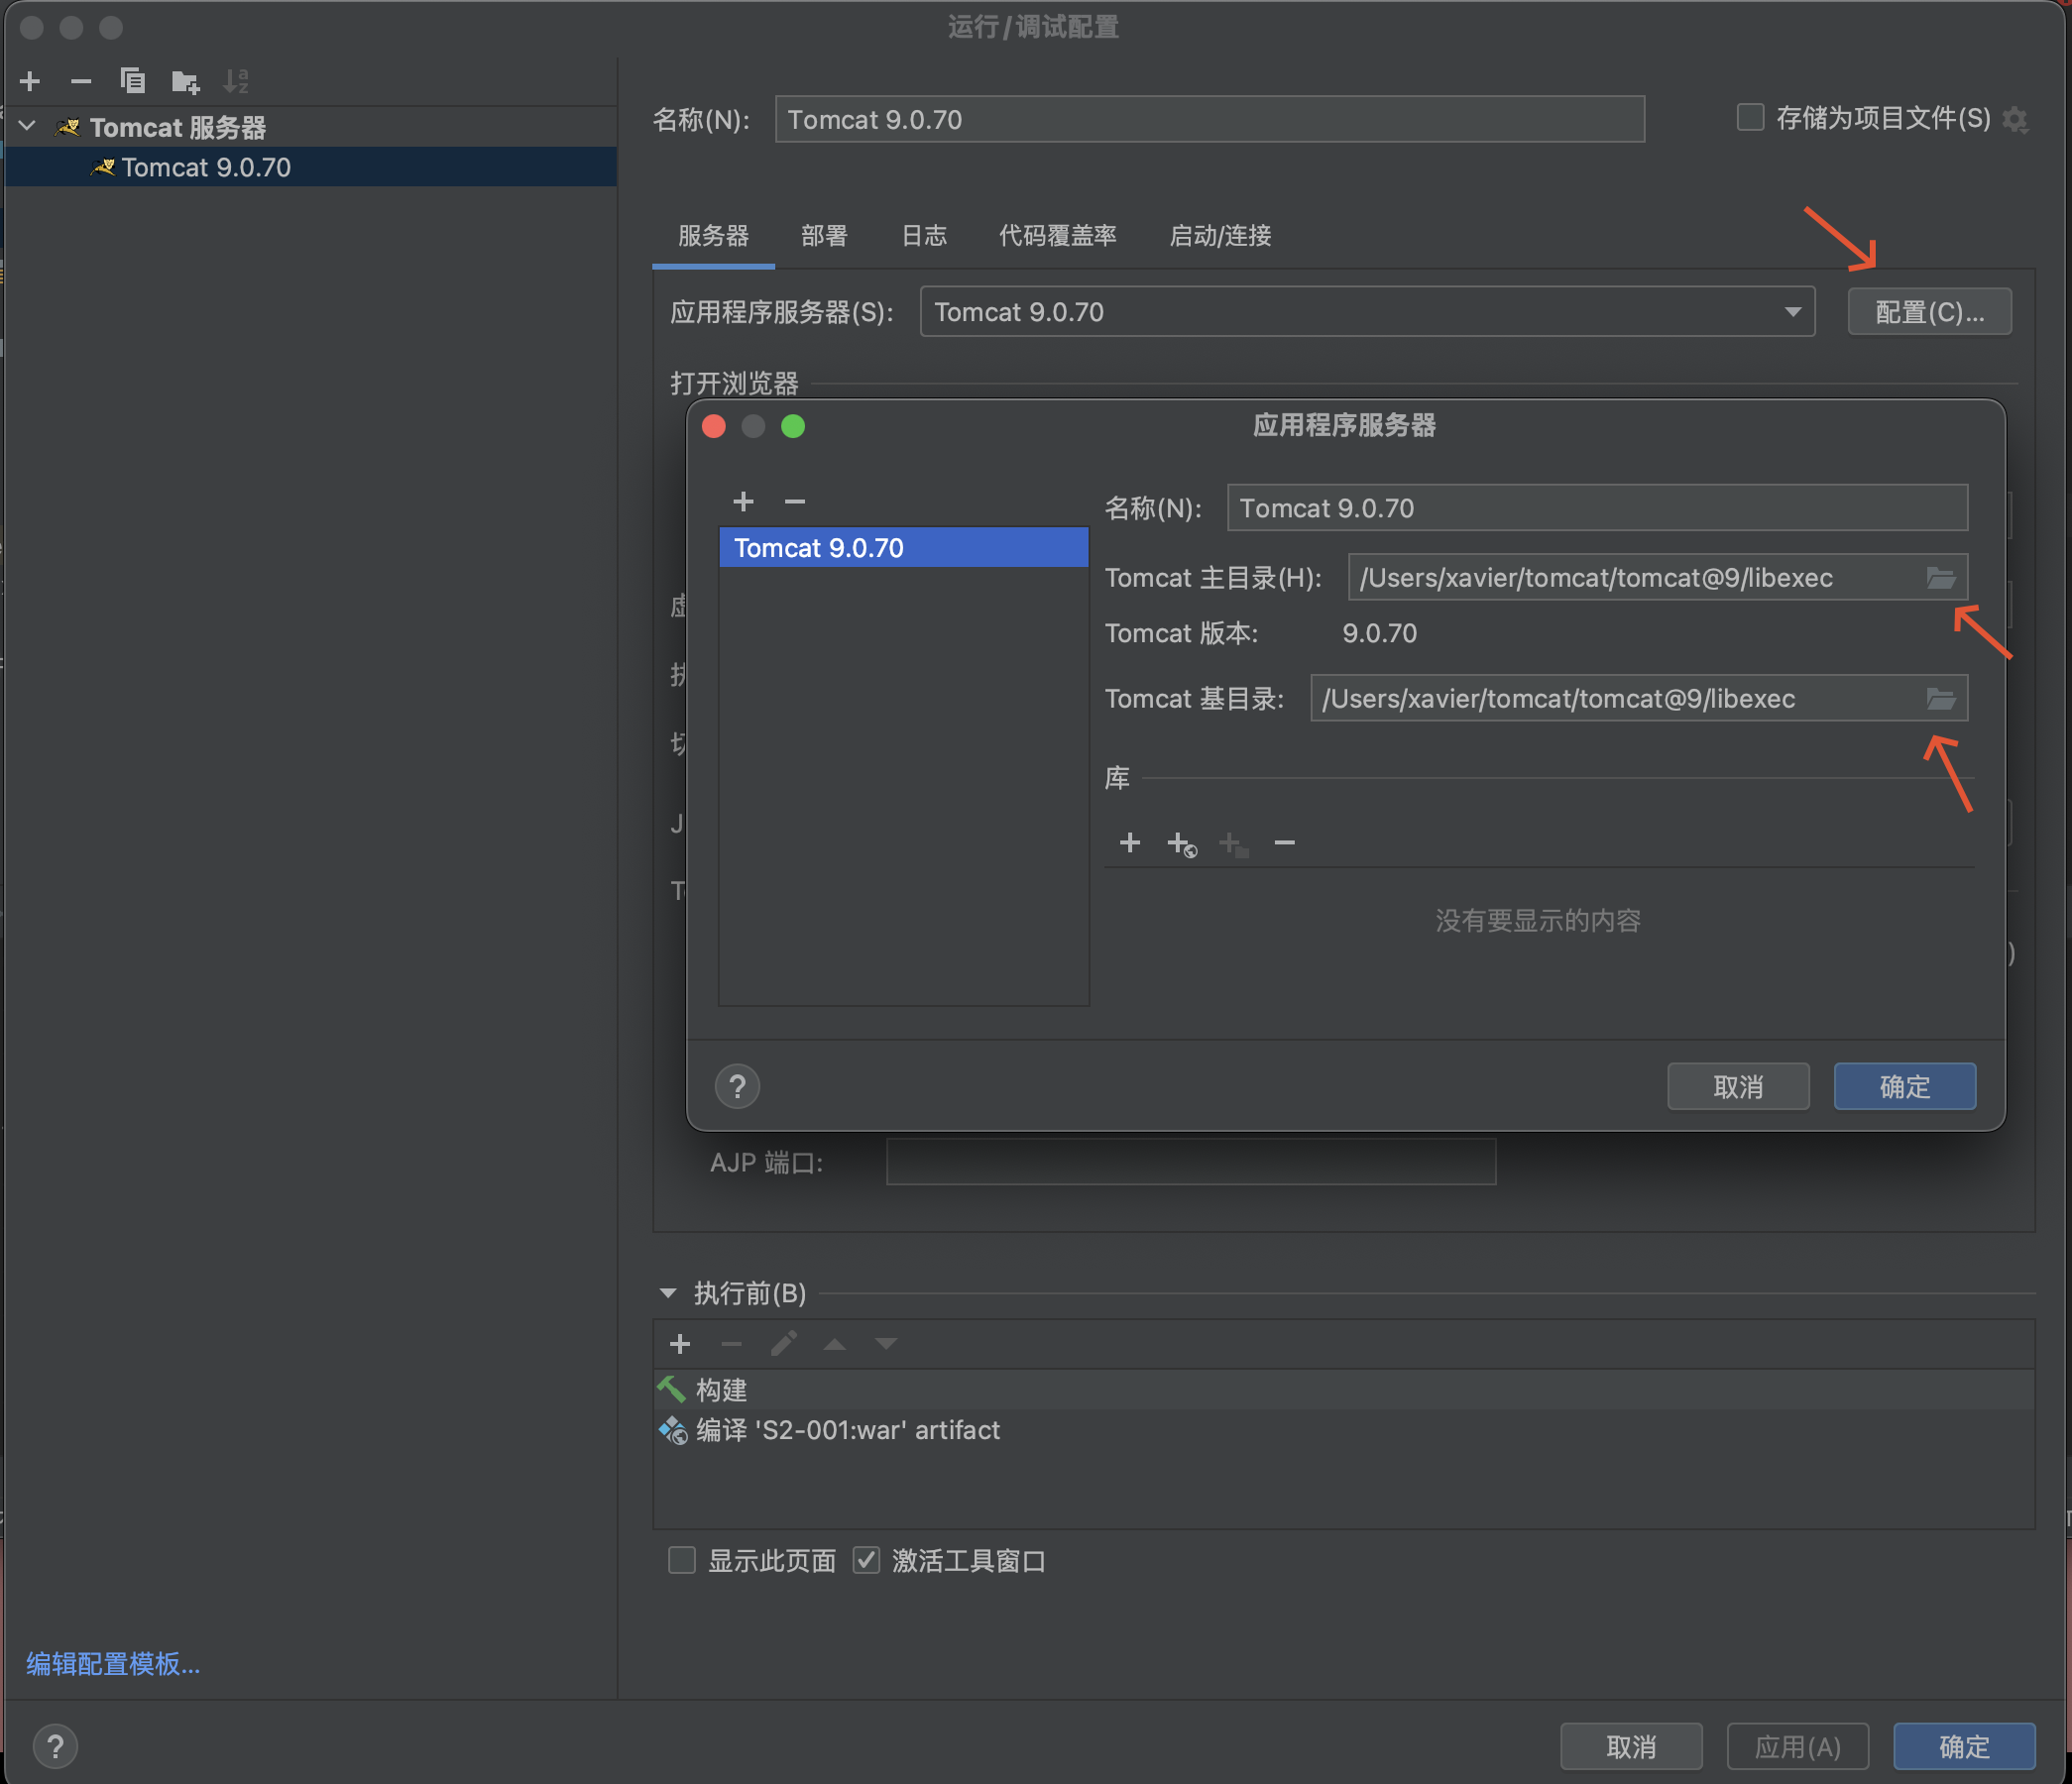Add before-launch task with plus icon
This screenshot has height=1784, width=2072.
[680, 1344]
